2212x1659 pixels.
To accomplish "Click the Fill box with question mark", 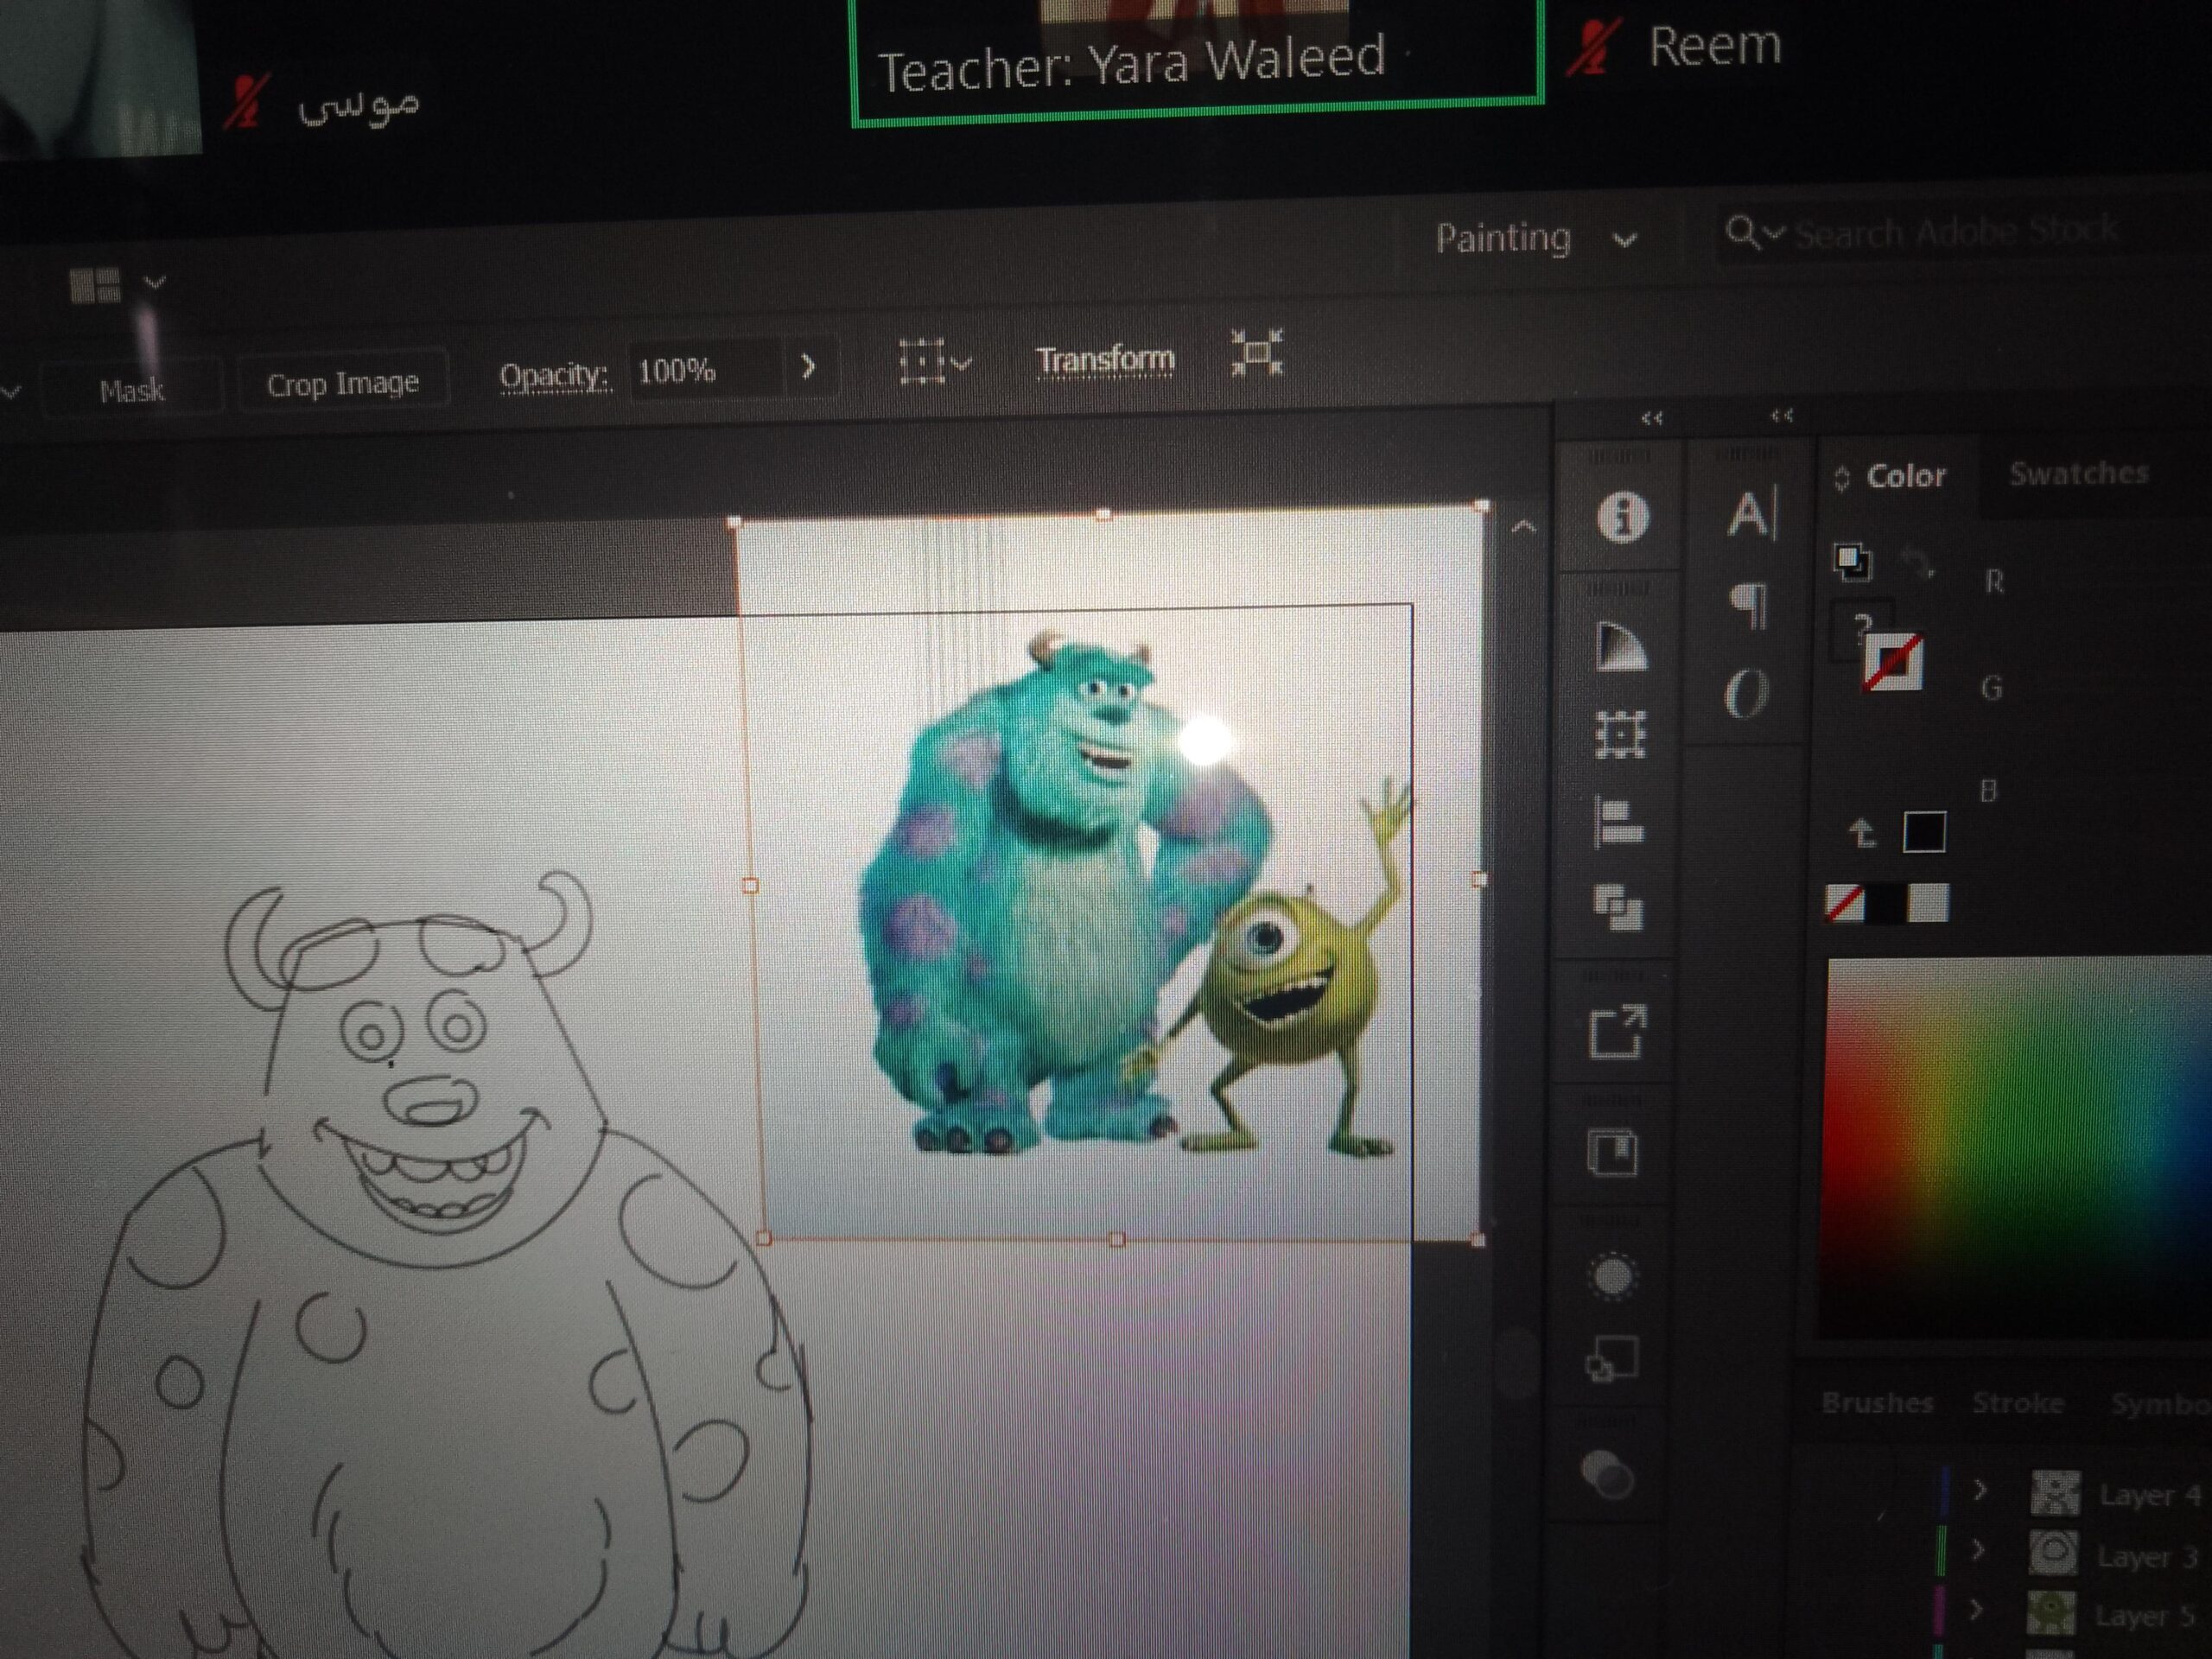I will tap(1861, 630).
